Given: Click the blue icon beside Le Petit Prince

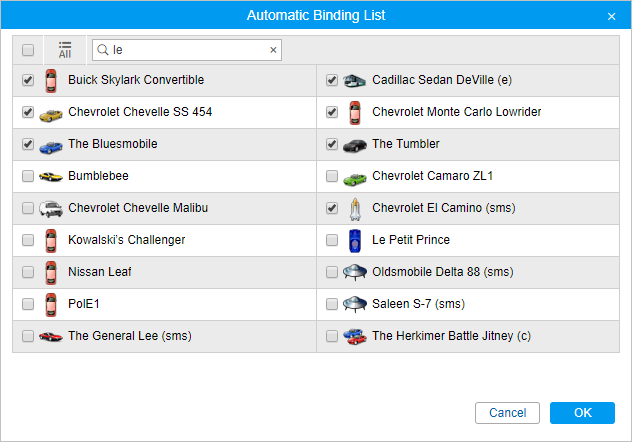Looking at the screenshot, I should tap(355, 240).
